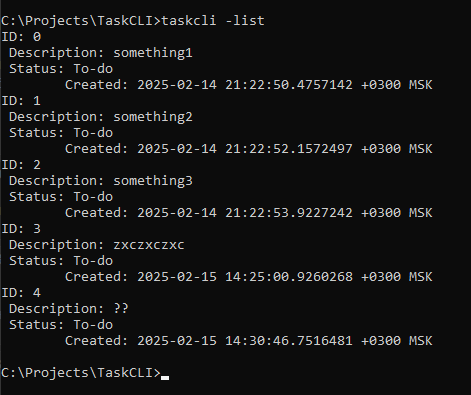Click the timestamp 21:22:53.9227242

pyautogui.click(x=289, y=213)
